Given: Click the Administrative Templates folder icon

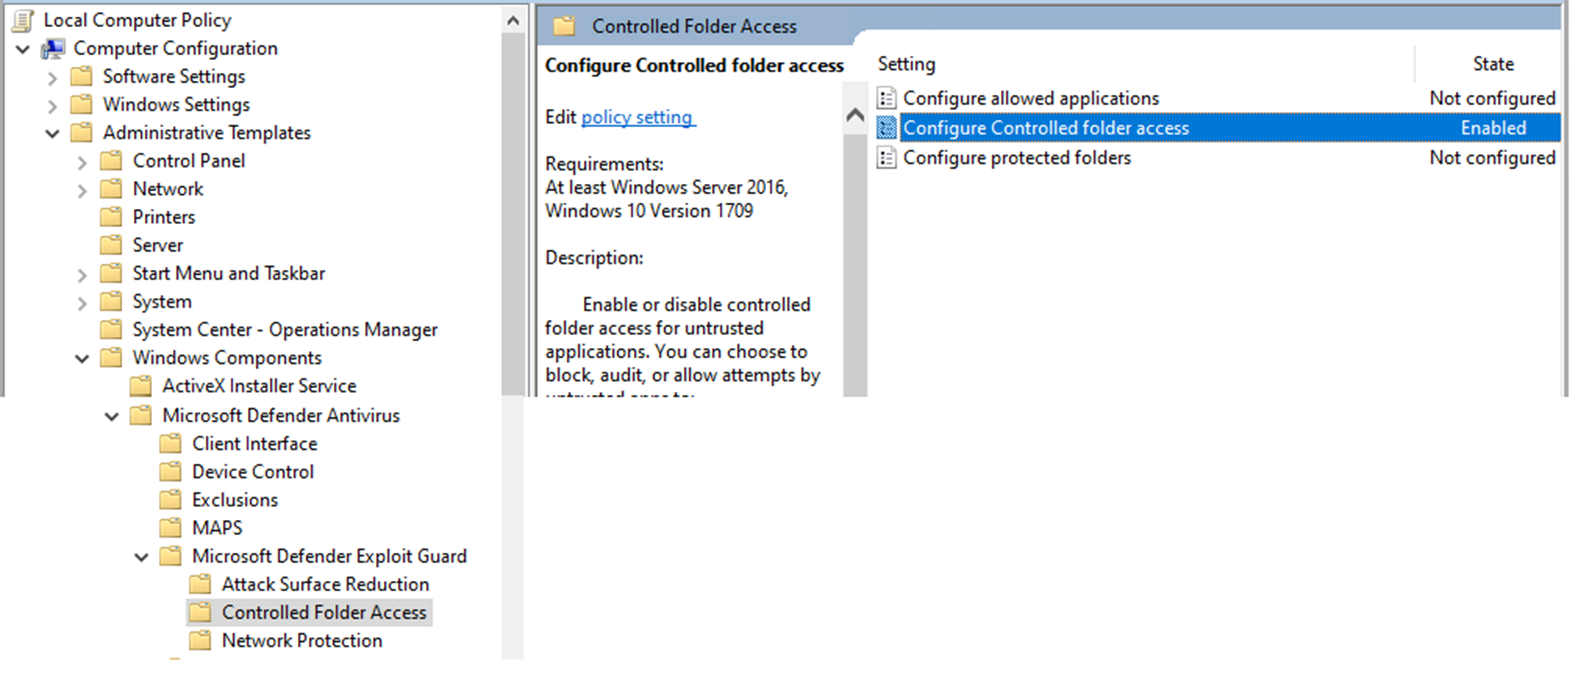Looking at the screenshot, I should [83, 132].
